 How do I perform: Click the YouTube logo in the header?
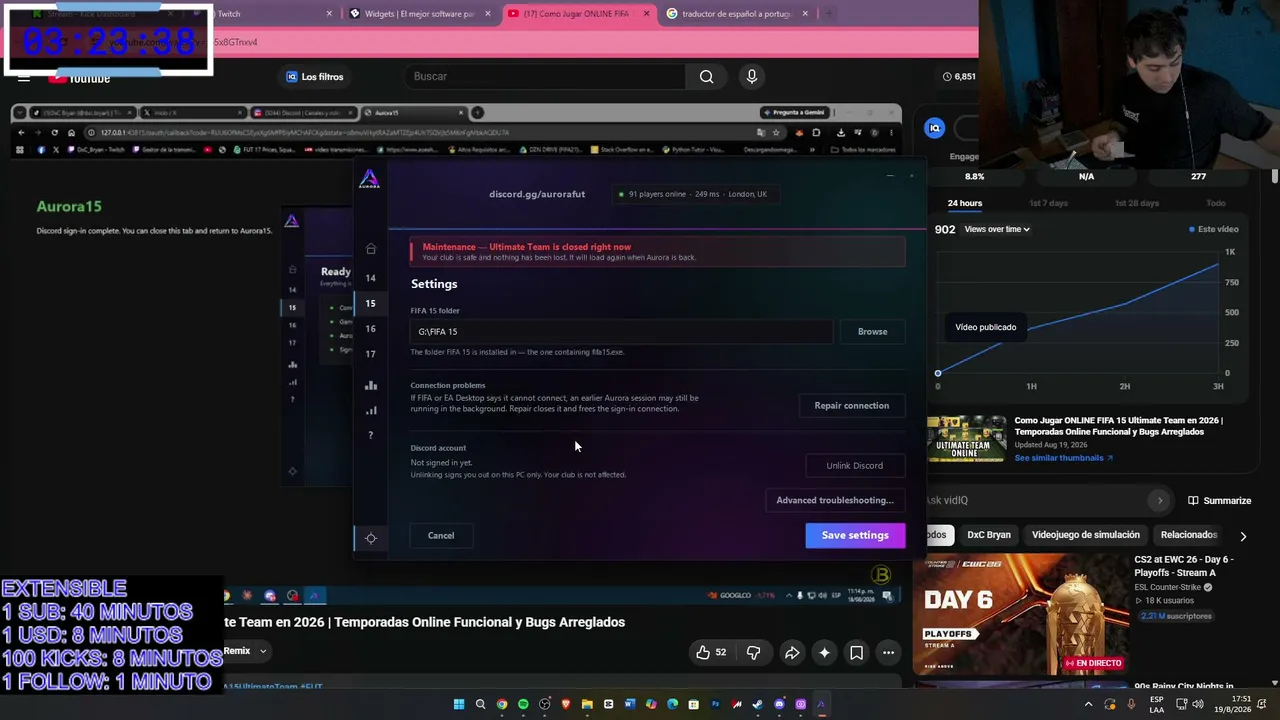pos(79,78)
